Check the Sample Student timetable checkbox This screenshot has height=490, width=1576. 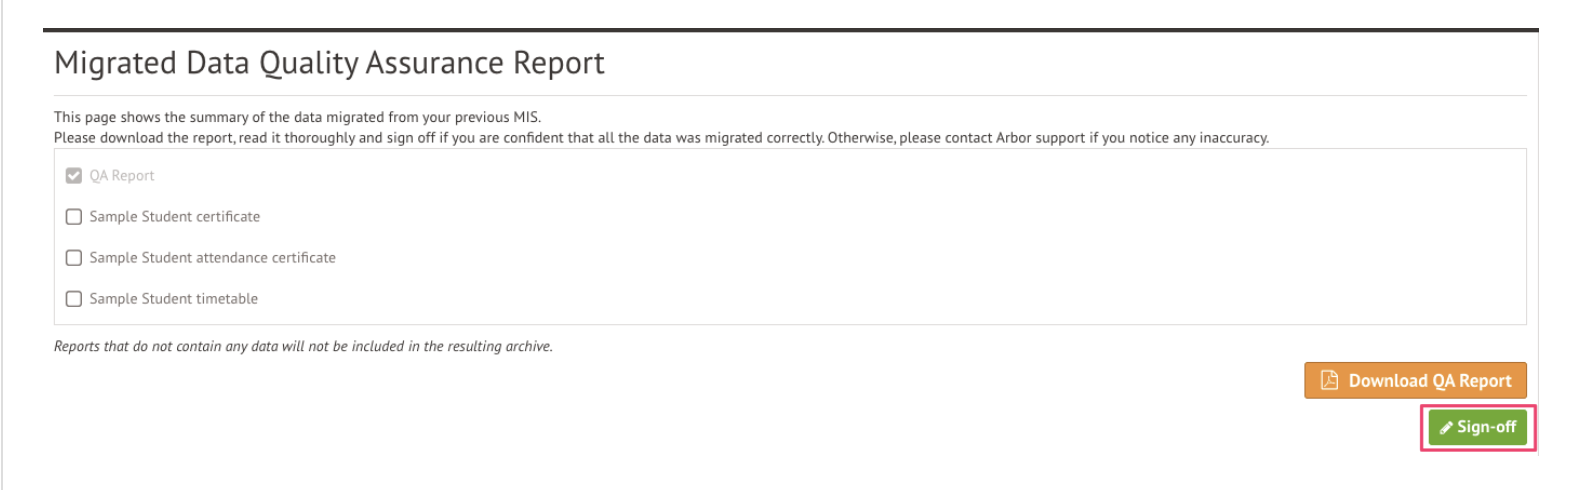(x=73, y=299)
